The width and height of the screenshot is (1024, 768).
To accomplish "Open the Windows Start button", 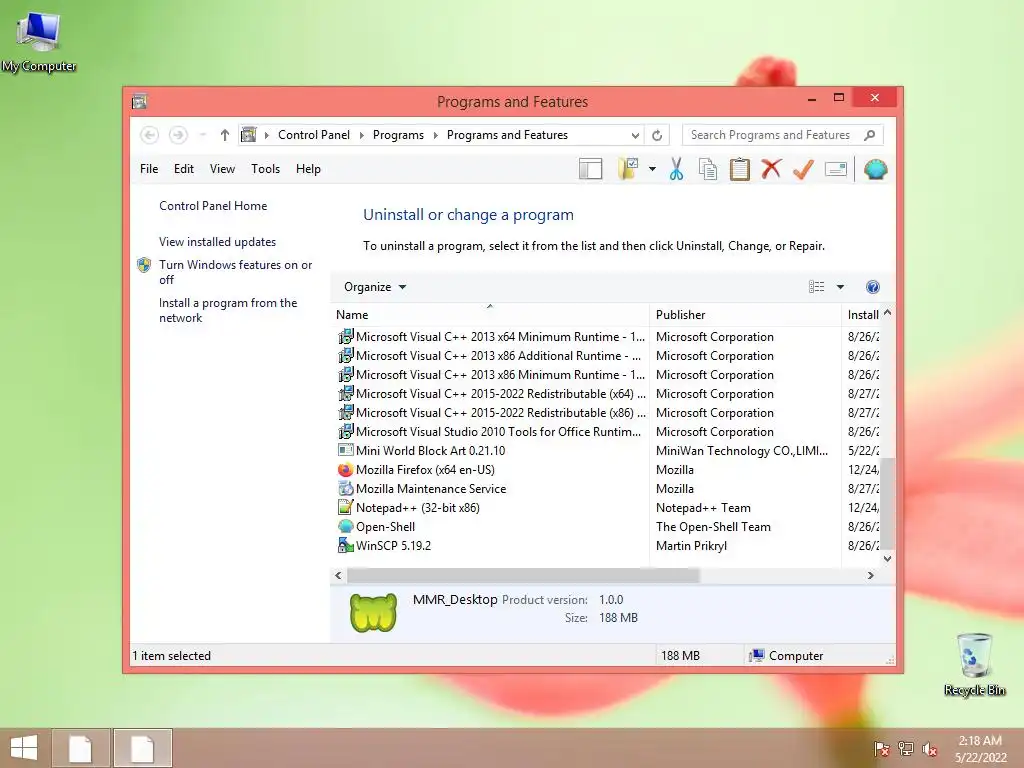I will click(x=24, y=748).
